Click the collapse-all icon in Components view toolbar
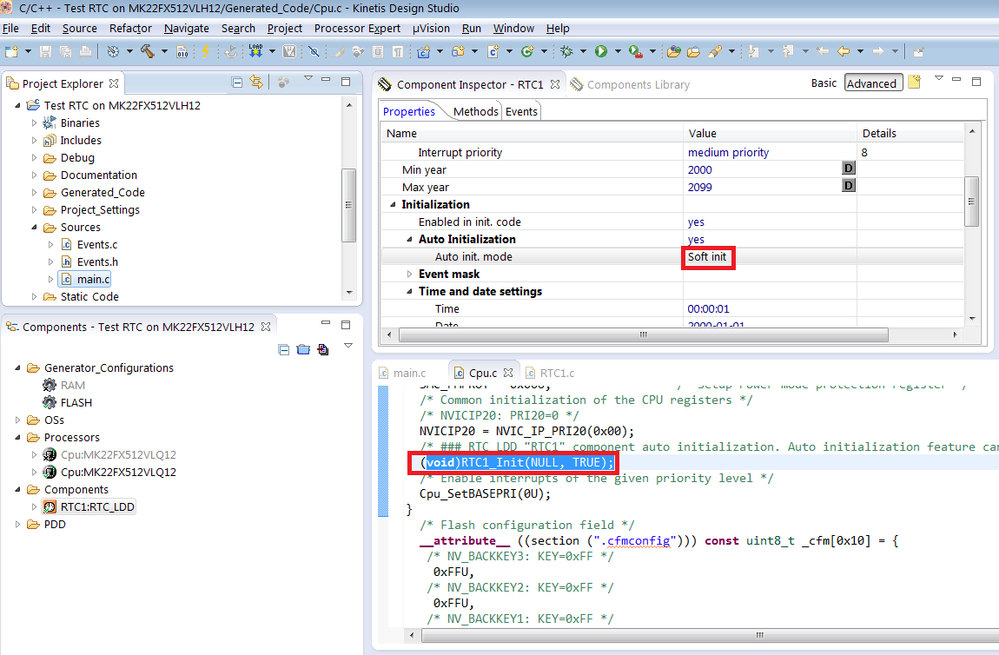This screenshot has width=999, height=655. pyautogui.click(x=284, y=350)
